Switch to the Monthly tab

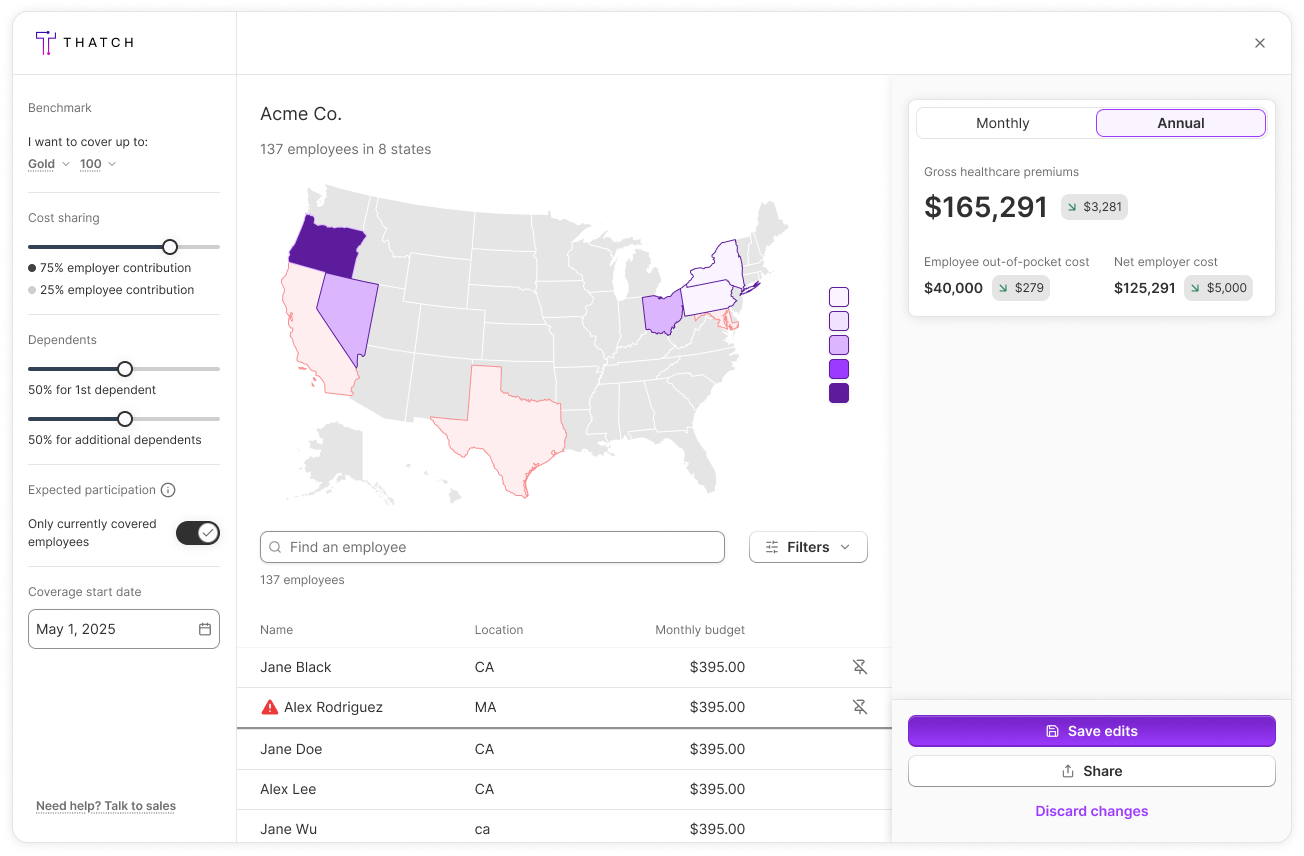[x=1002, y=123]
